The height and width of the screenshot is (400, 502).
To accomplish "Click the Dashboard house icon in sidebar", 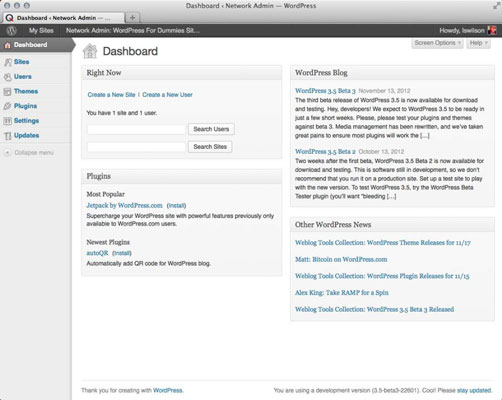I will (7, 45).
